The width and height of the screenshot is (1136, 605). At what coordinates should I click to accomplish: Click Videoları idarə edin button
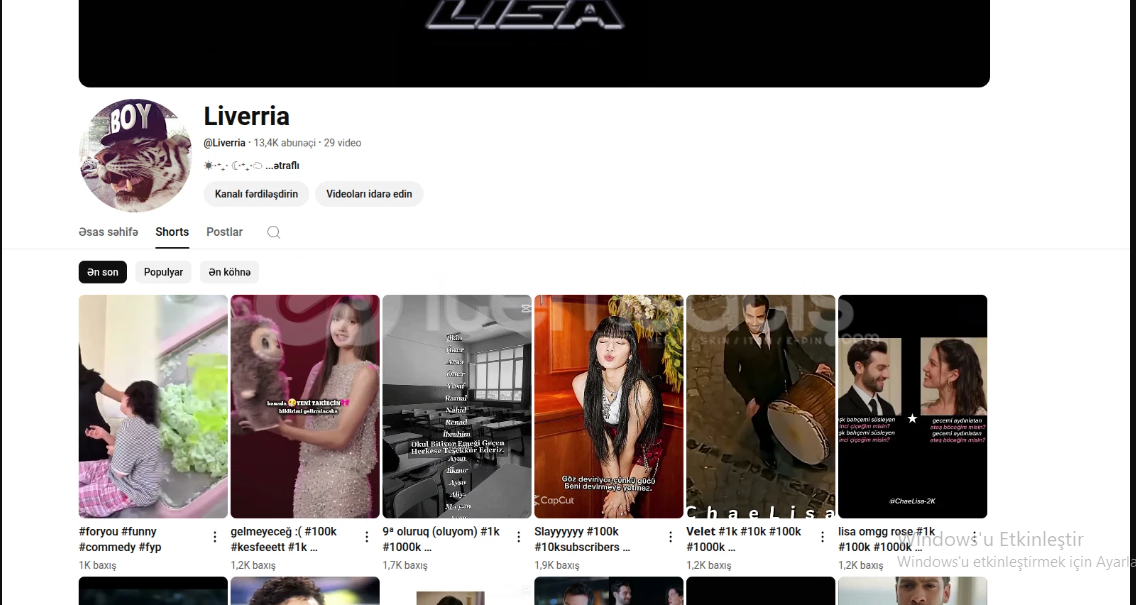[x=369, y=193]
